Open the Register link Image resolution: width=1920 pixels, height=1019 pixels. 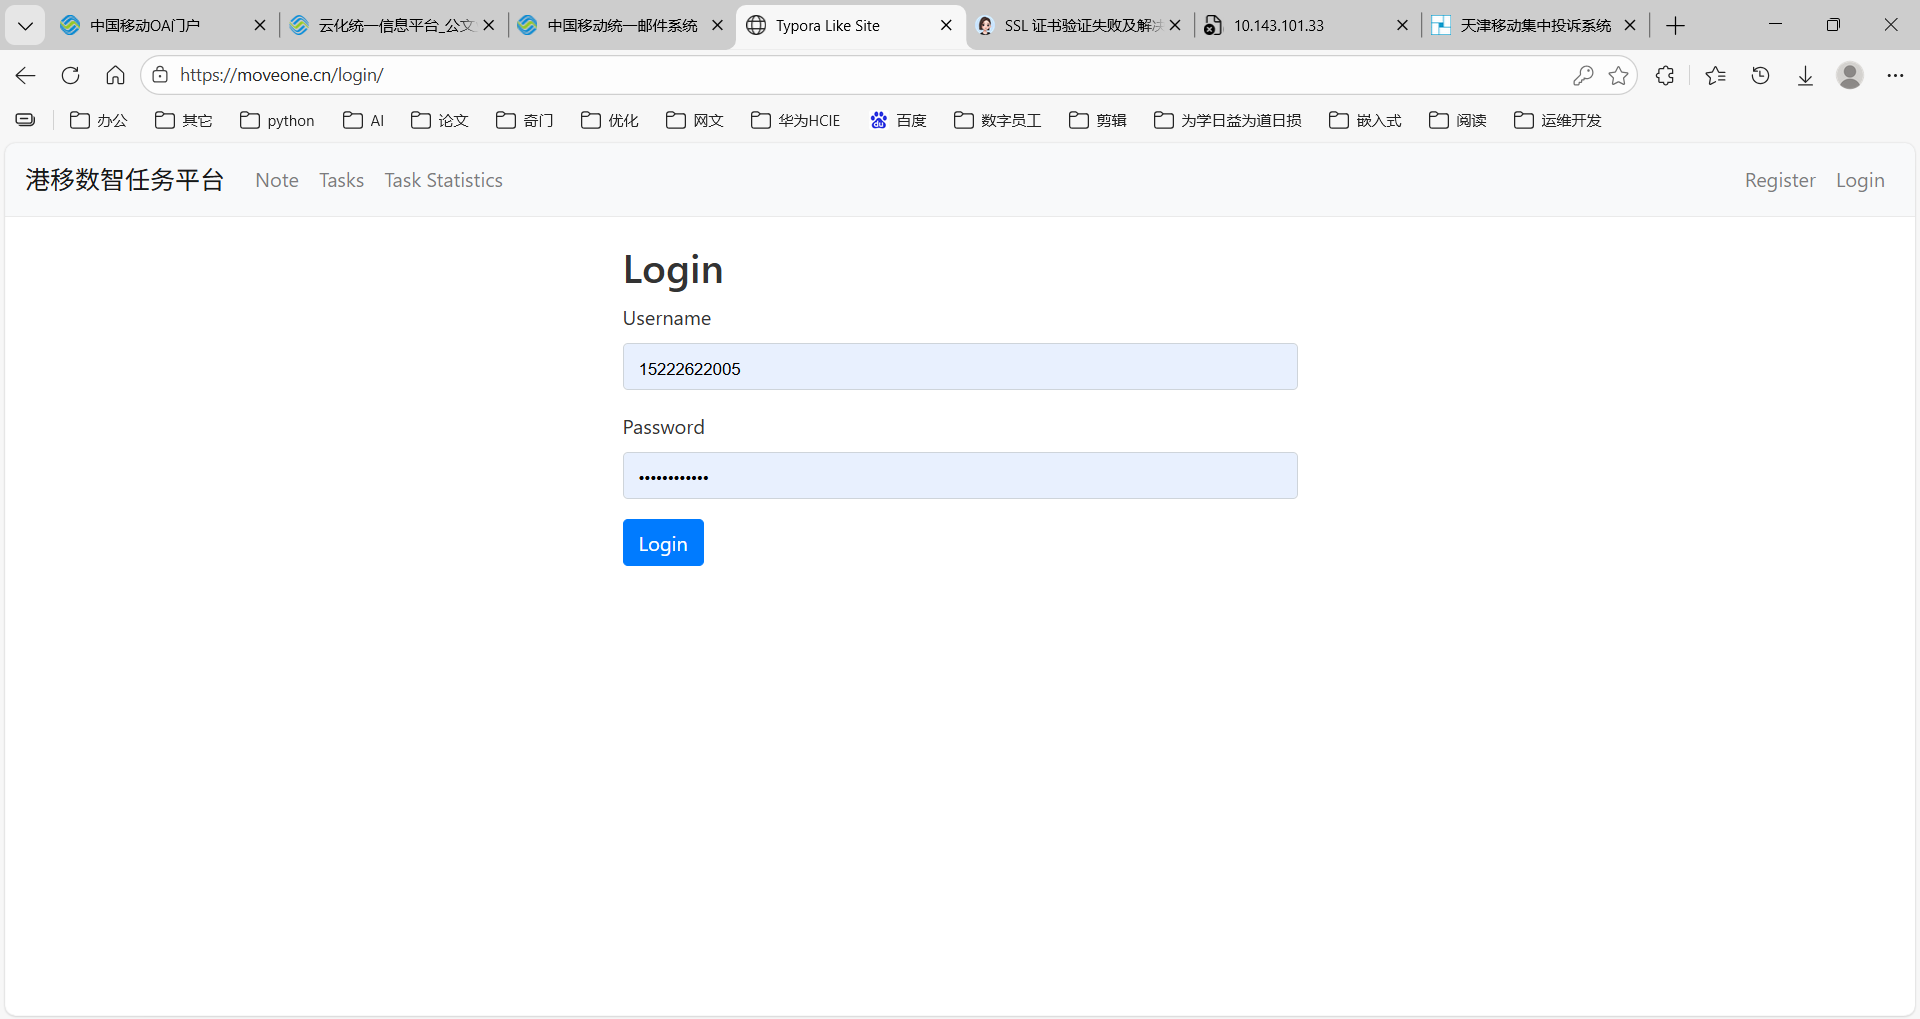pos(1779,180)
